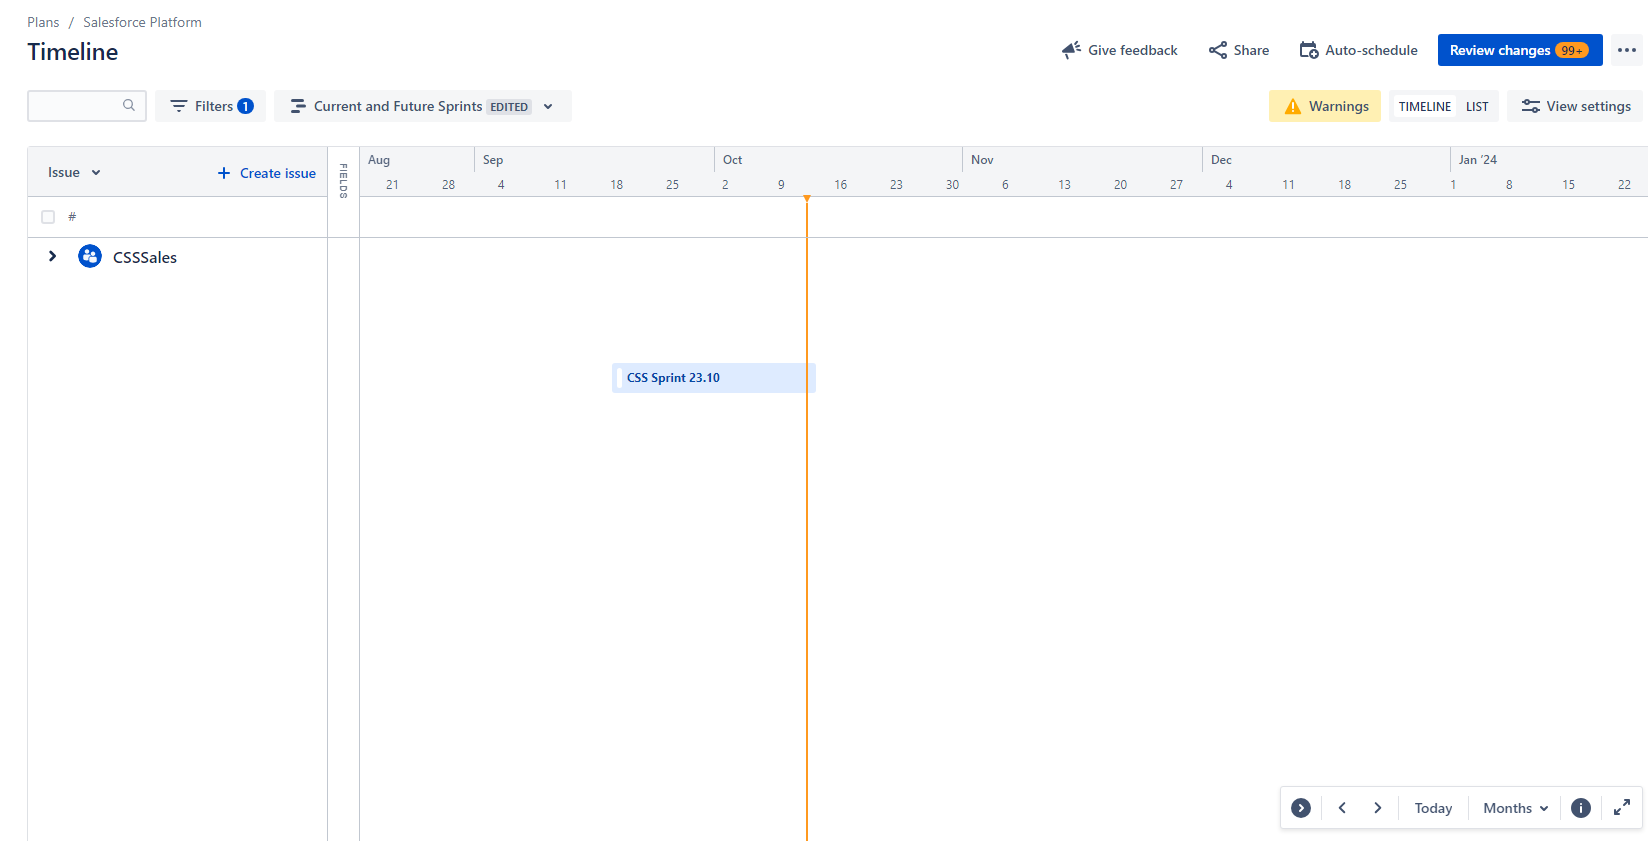
Task: Click the Give feedback button
Action: pyautogui.click(x=1119, y=50)
